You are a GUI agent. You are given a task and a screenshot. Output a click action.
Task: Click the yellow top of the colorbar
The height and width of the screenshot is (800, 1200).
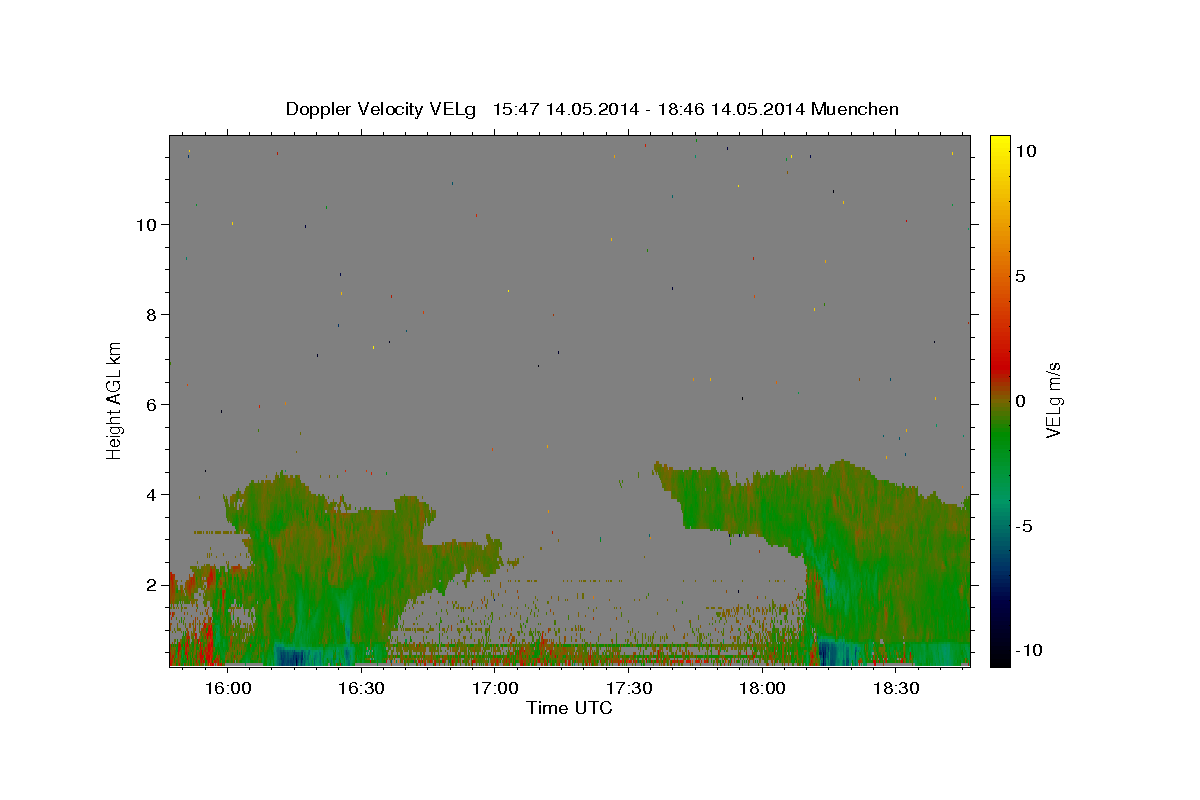click(x=999, y=145)
